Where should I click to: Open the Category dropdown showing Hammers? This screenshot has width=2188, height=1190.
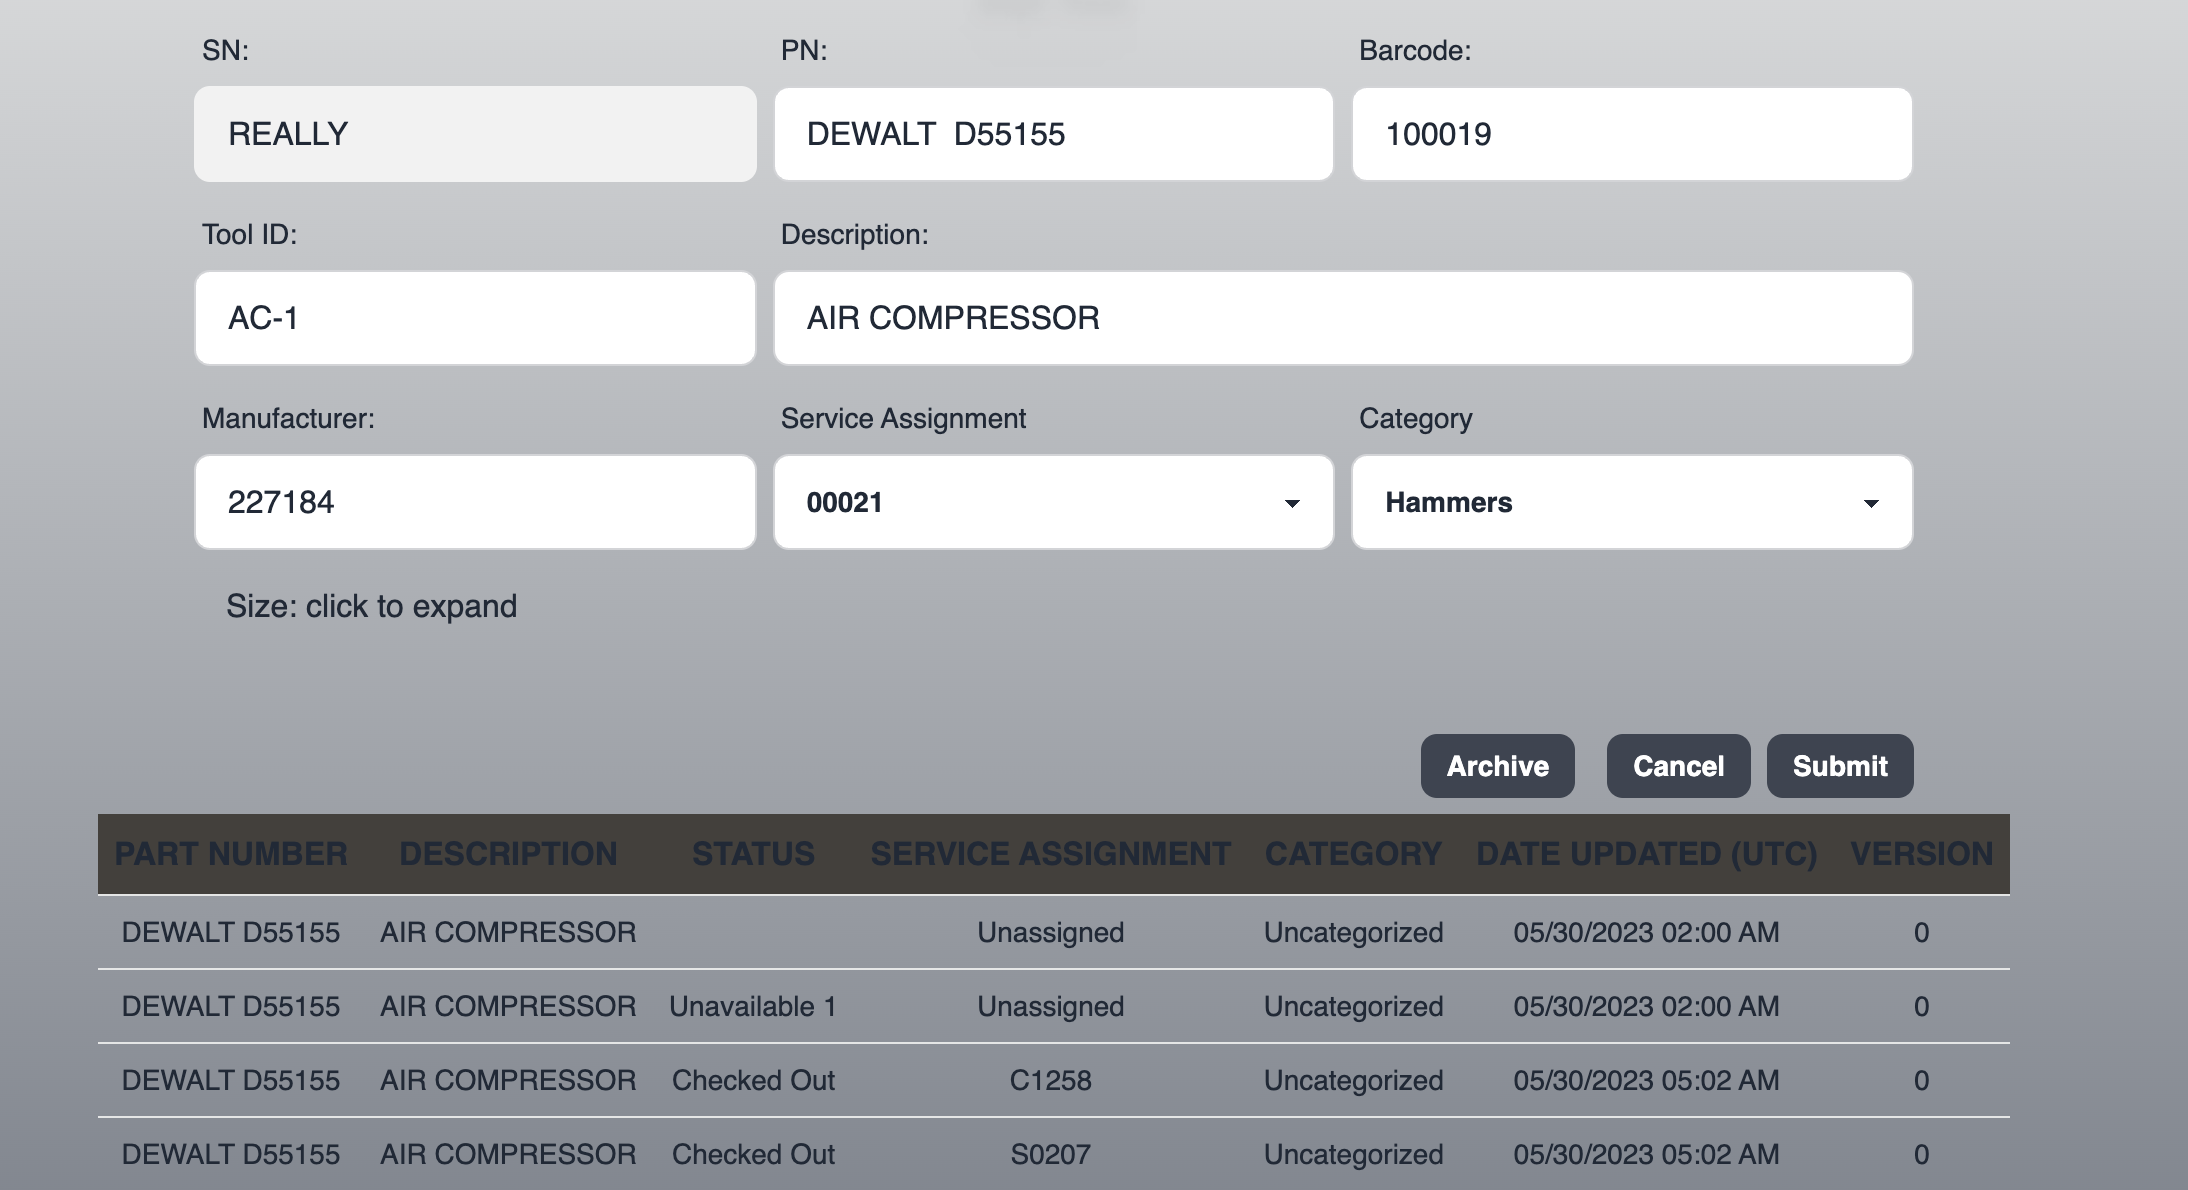(1631, 502)
